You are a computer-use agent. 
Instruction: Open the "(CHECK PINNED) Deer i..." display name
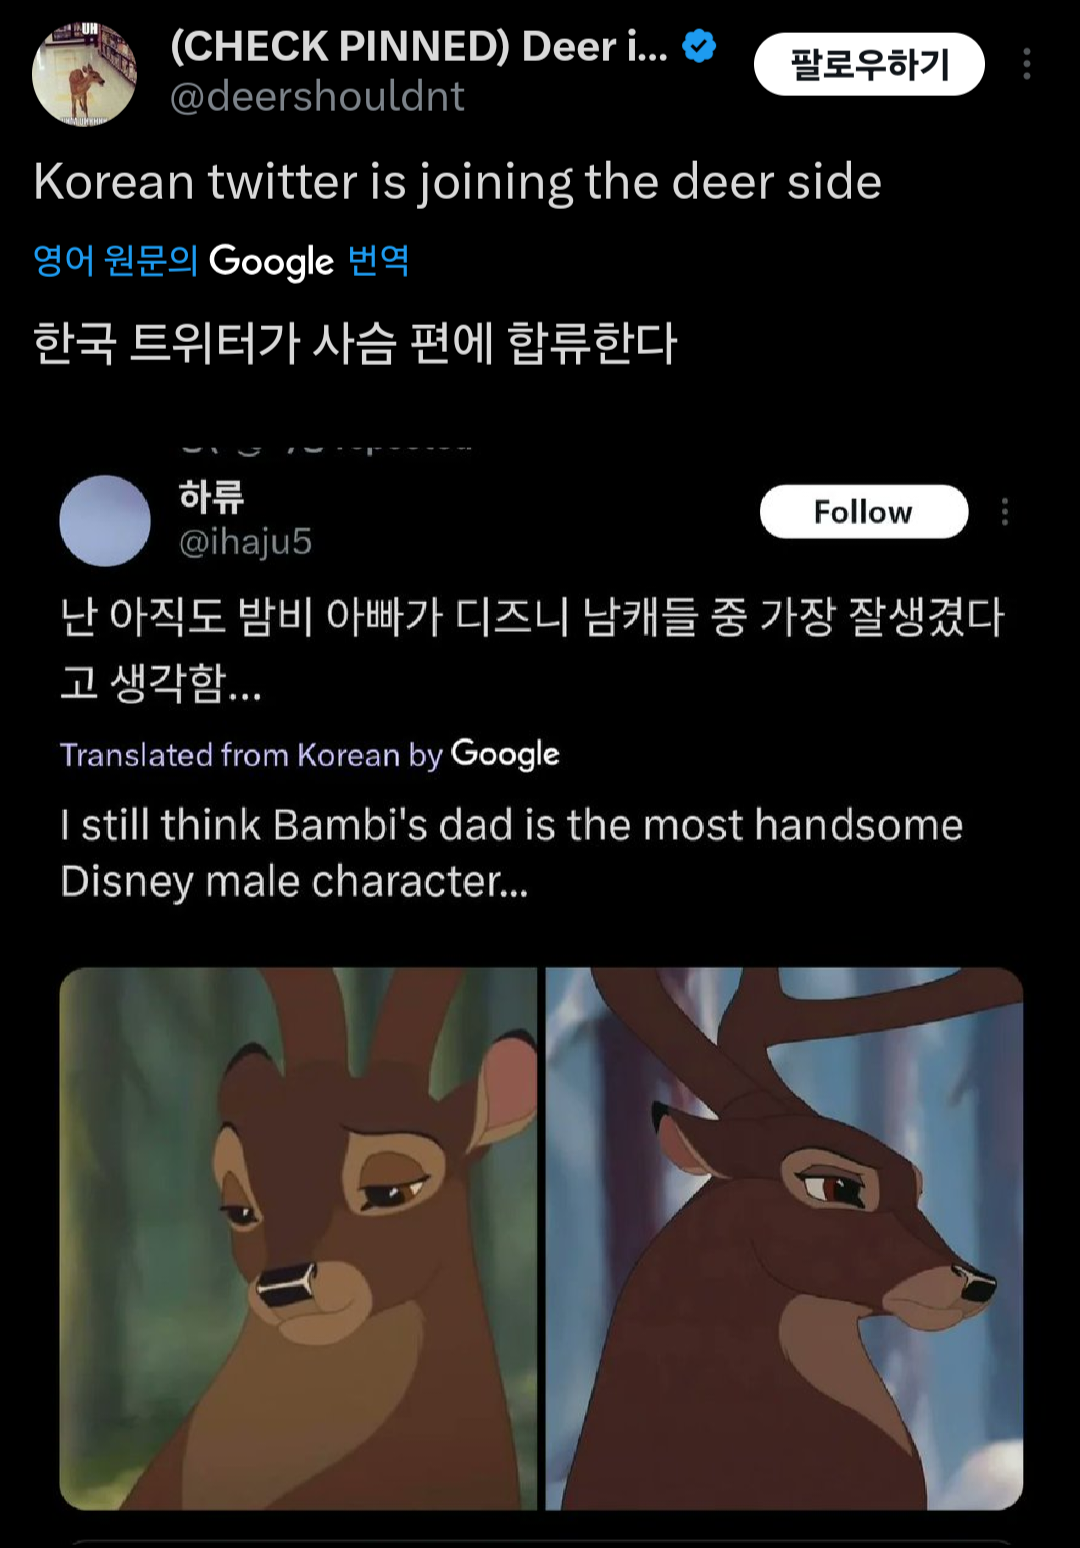point(418,47)
